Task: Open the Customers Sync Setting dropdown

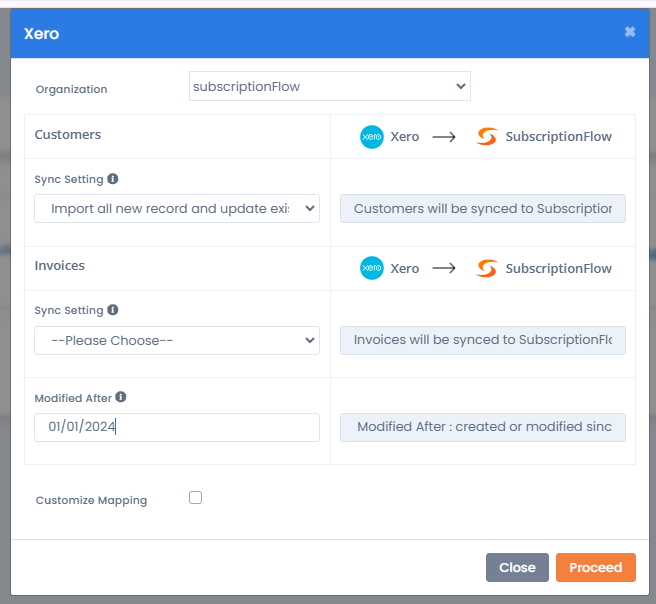Action: click(x=177, y=208)
